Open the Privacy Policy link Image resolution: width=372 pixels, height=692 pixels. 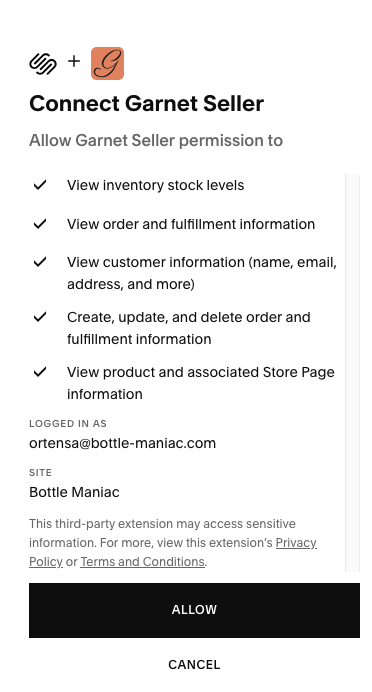point(173,552)
